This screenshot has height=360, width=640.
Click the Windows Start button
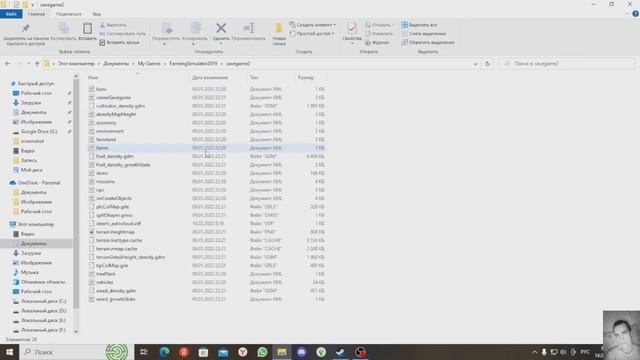(x=9, y=352)
